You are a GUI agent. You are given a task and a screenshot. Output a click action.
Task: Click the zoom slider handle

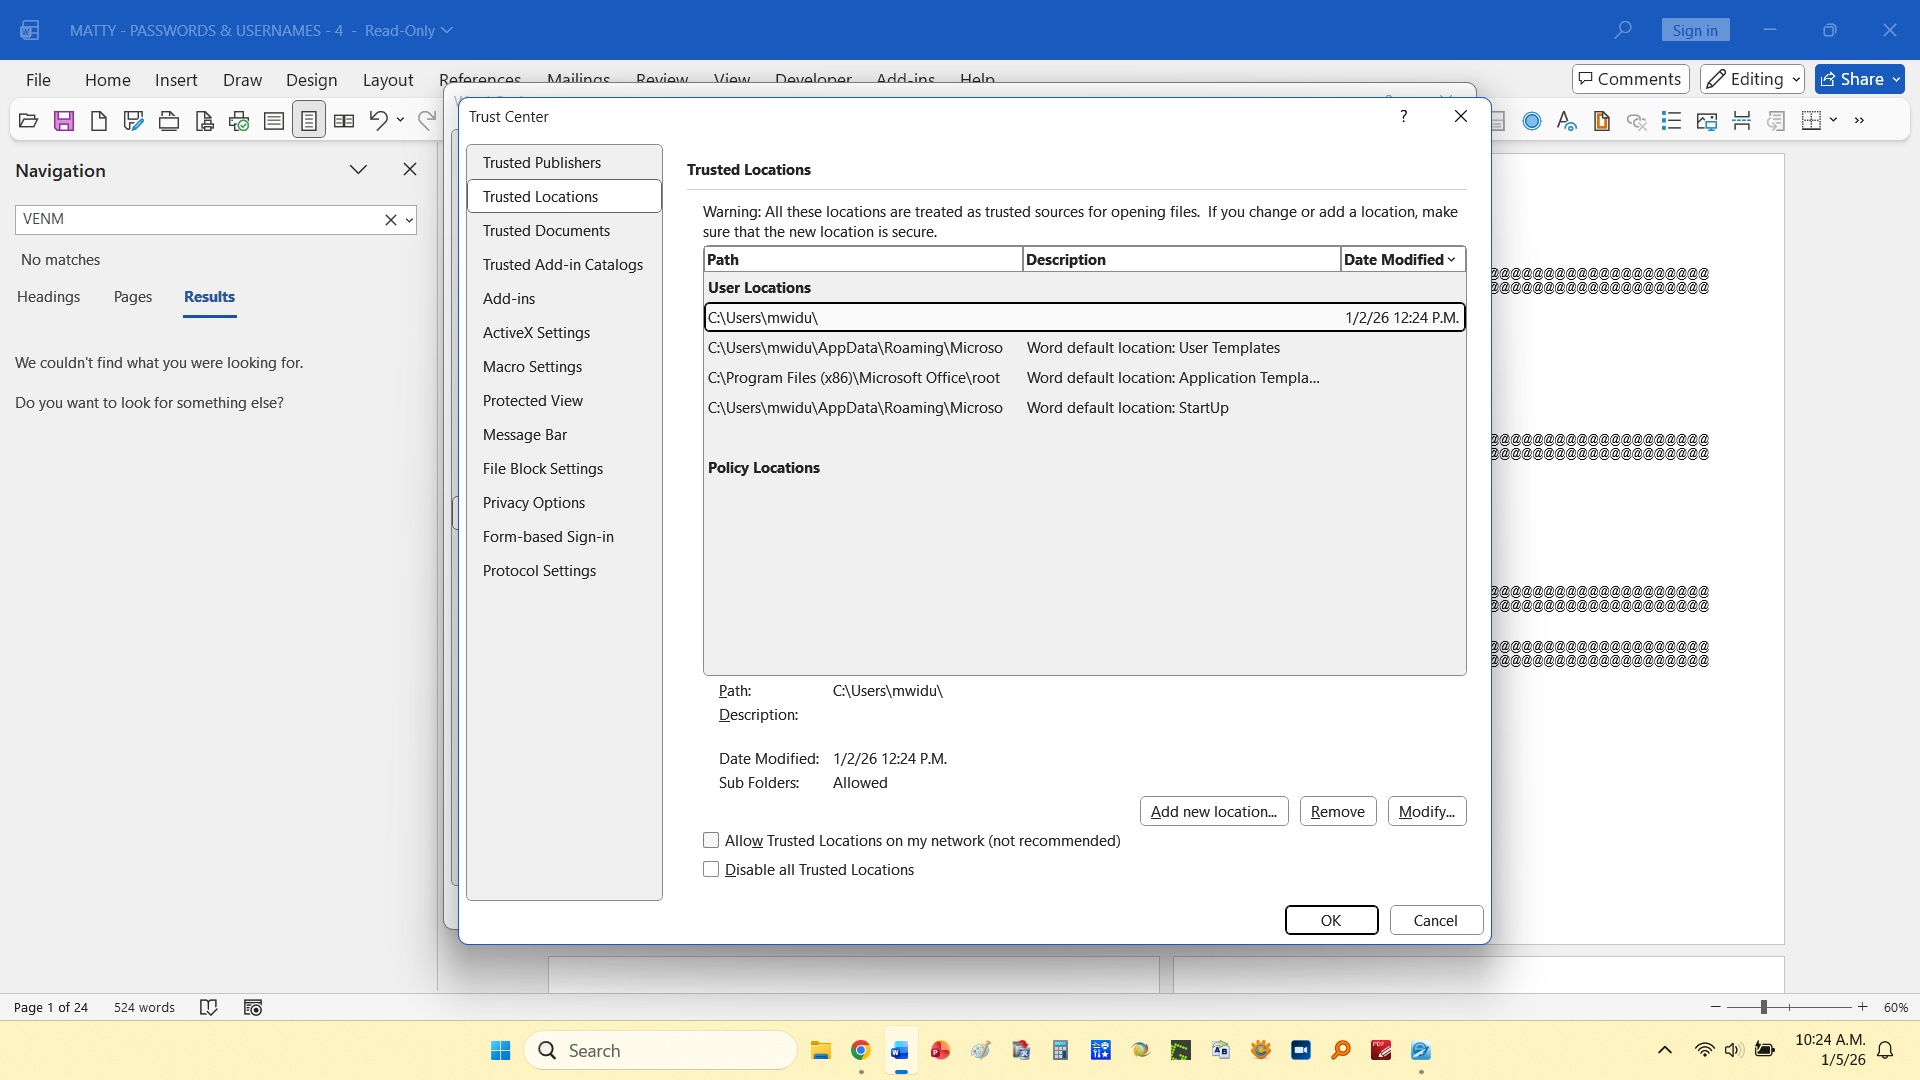(x=1764, y=1008)
